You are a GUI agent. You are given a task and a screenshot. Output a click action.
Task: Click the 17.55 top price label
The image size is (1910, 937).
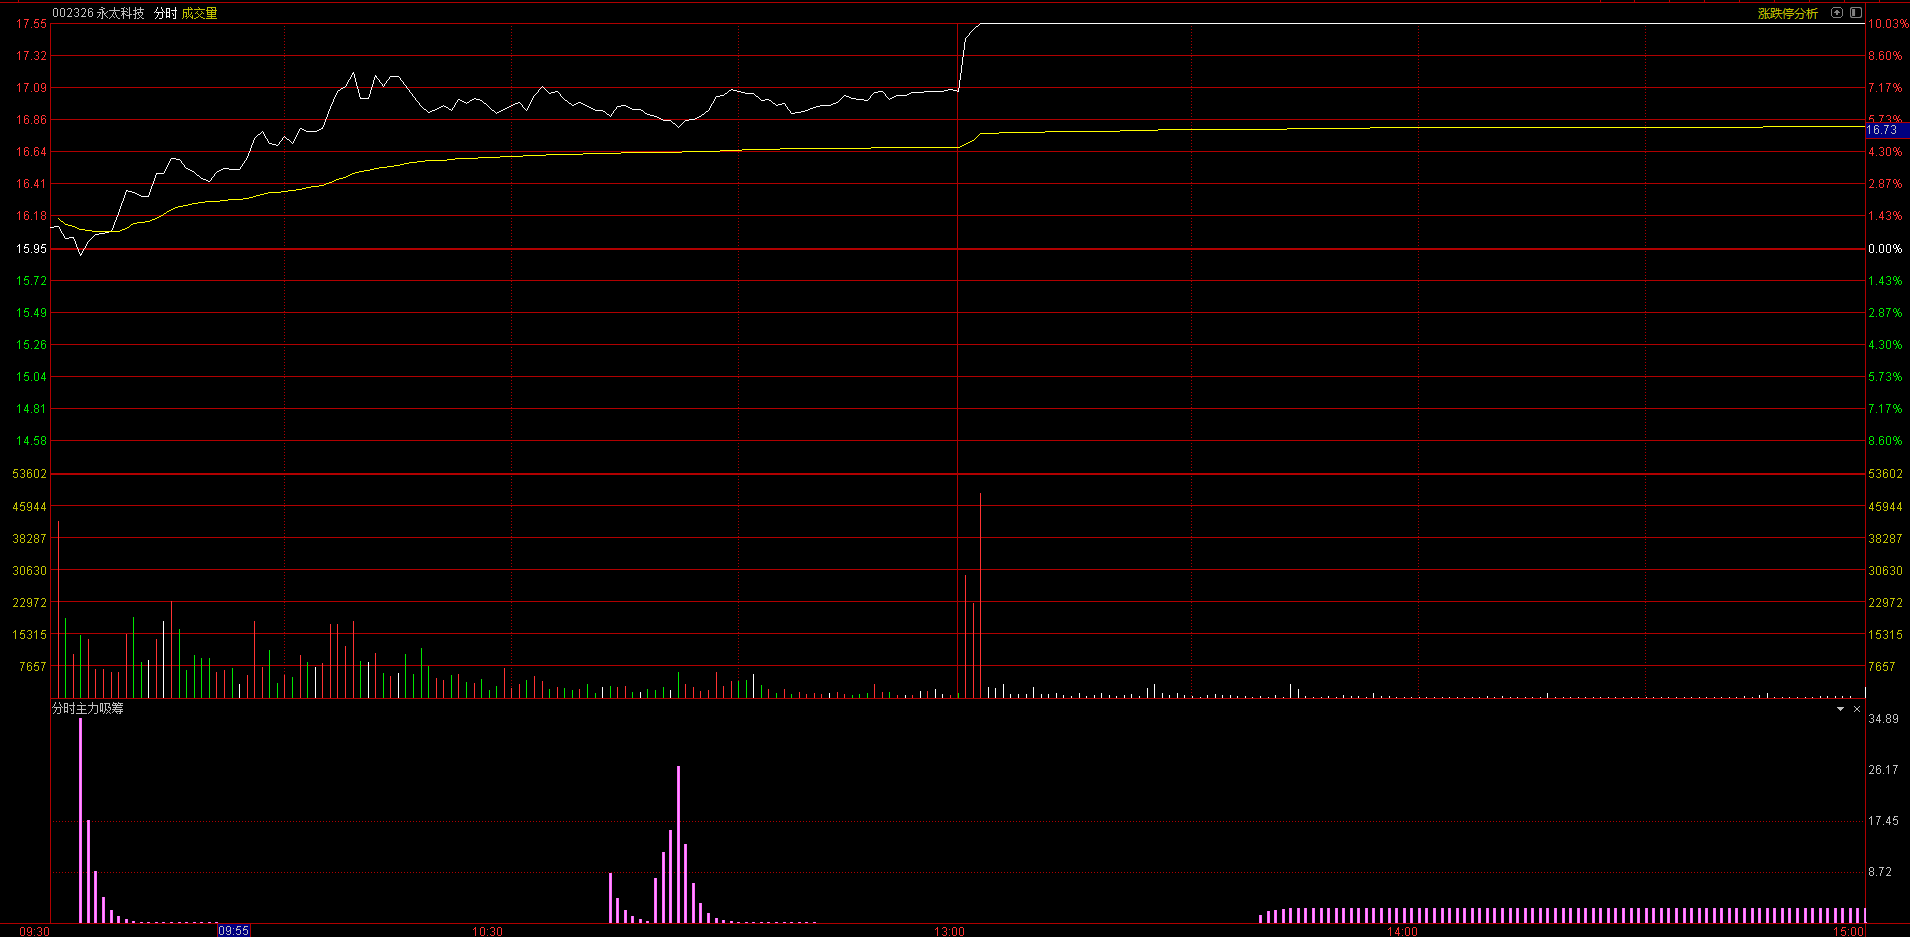pos(31,24)
